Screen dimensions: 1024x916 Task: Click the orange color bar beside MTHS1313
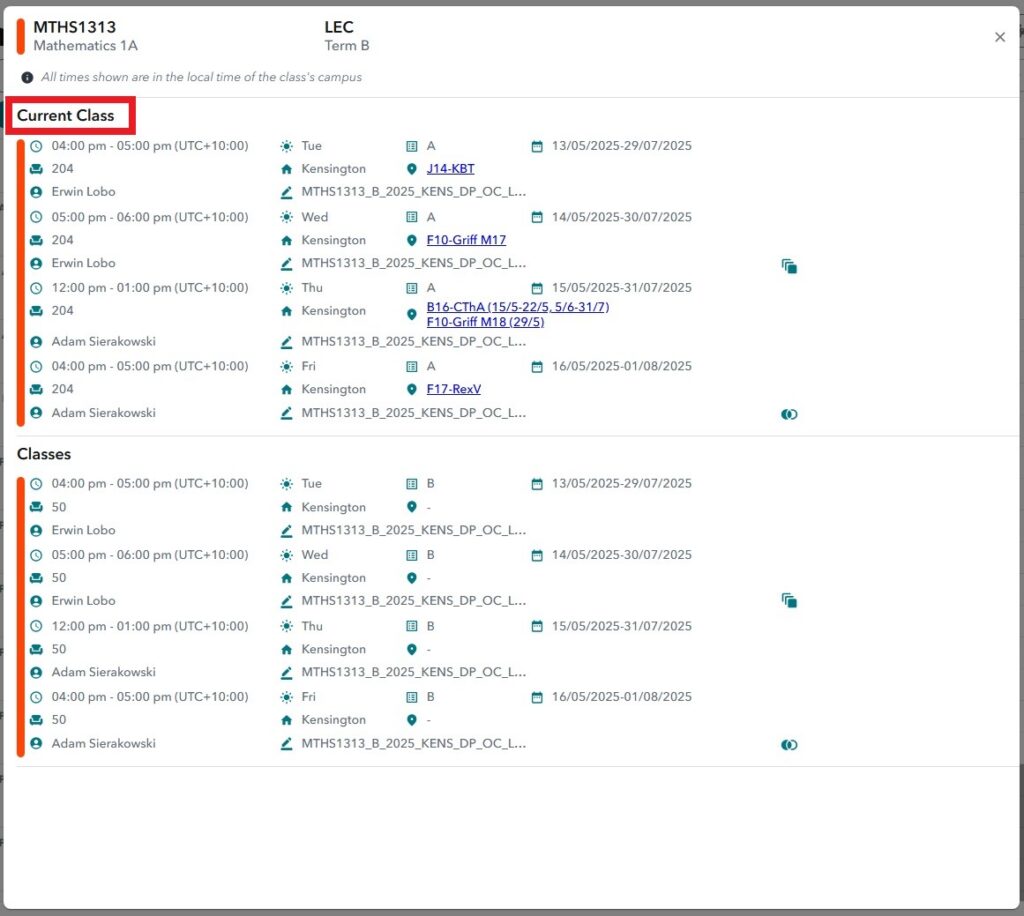pos(20,36)
